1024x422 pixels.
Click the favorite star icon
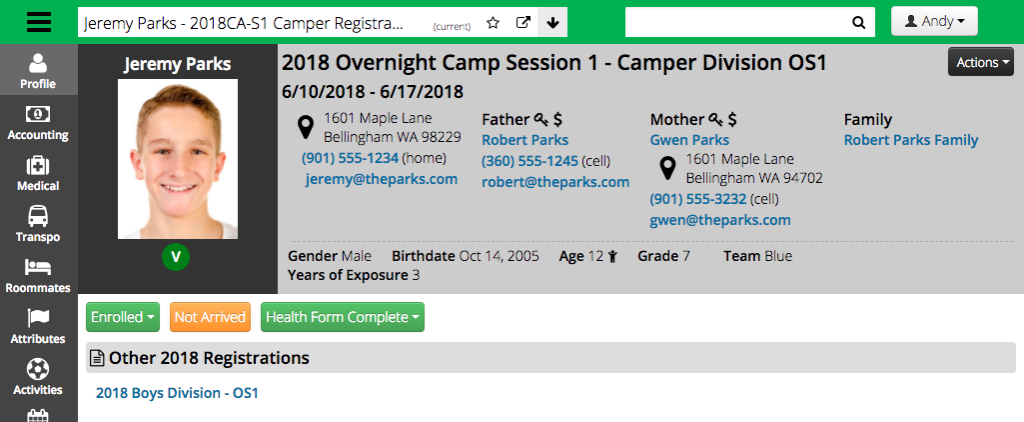(493, 22)
